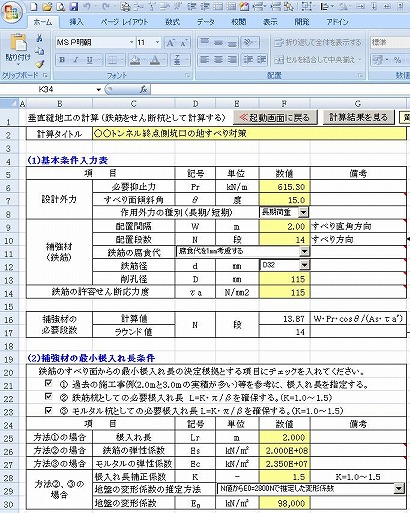Screen dimensions: 410x513
Task: Open the Name Box dropdown arrow
Action: pyautogui.click(x=99, y=89)
